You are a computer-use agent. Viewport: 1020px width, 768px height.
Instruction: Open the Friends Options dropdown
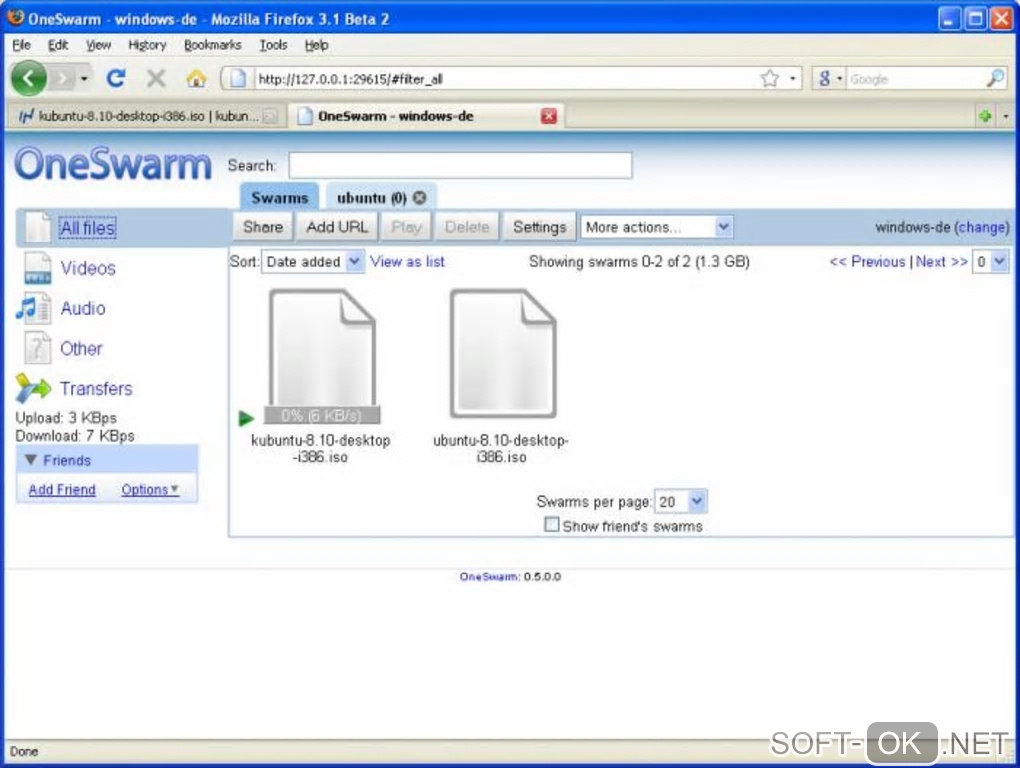click(x=150, y=489)
